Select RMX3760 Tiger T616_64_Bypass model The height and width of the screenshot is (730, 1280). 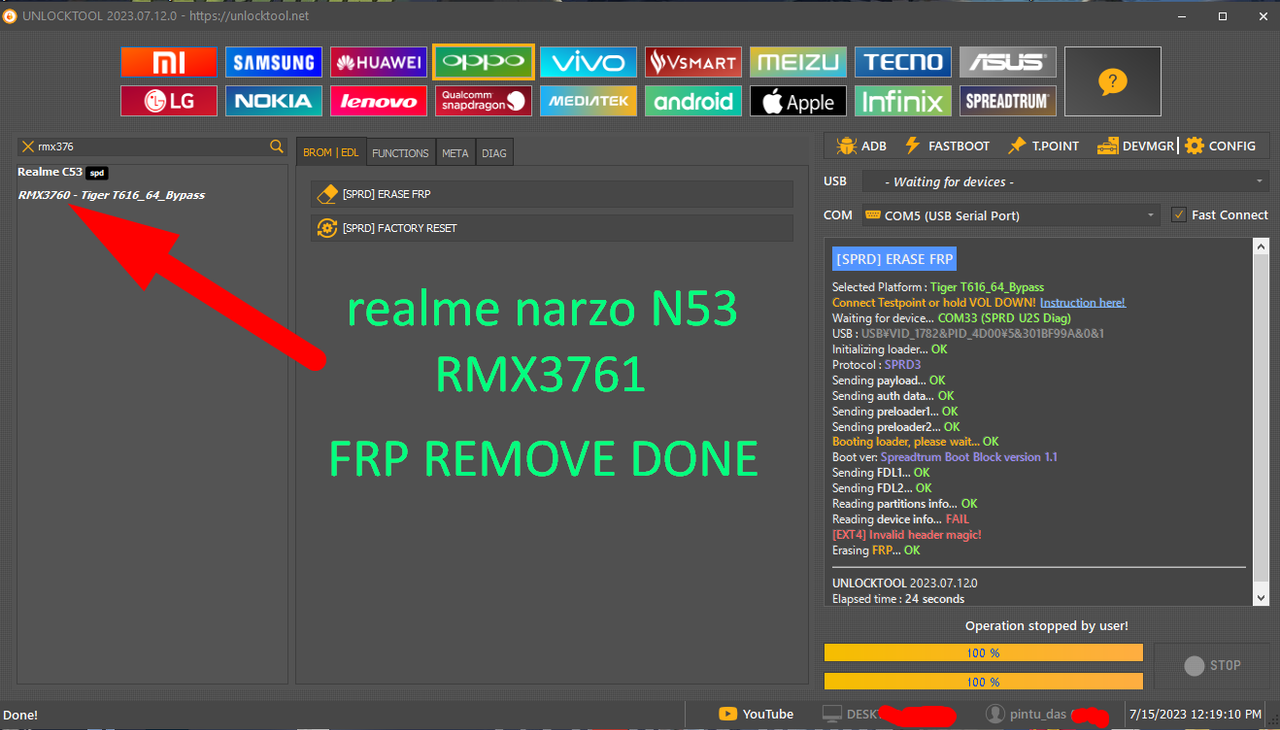click(x=111, y=194)
